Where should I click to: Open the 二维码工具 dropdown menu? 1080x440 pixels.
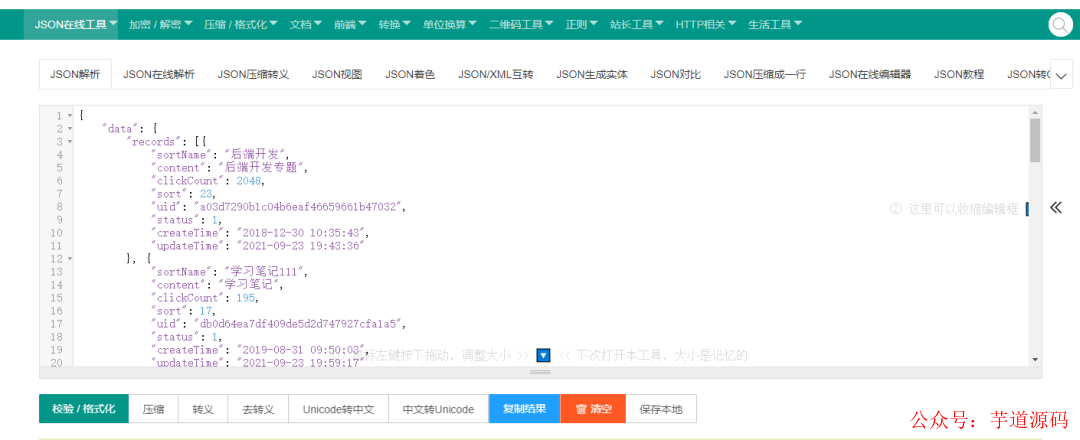coord(521,25)
